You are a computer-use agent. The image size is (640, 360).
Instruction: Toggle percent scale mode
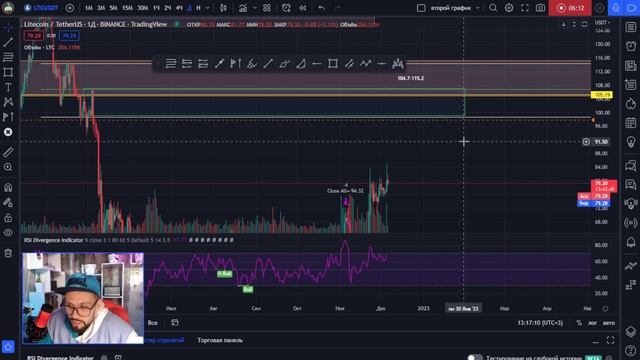tap(579, 323)
